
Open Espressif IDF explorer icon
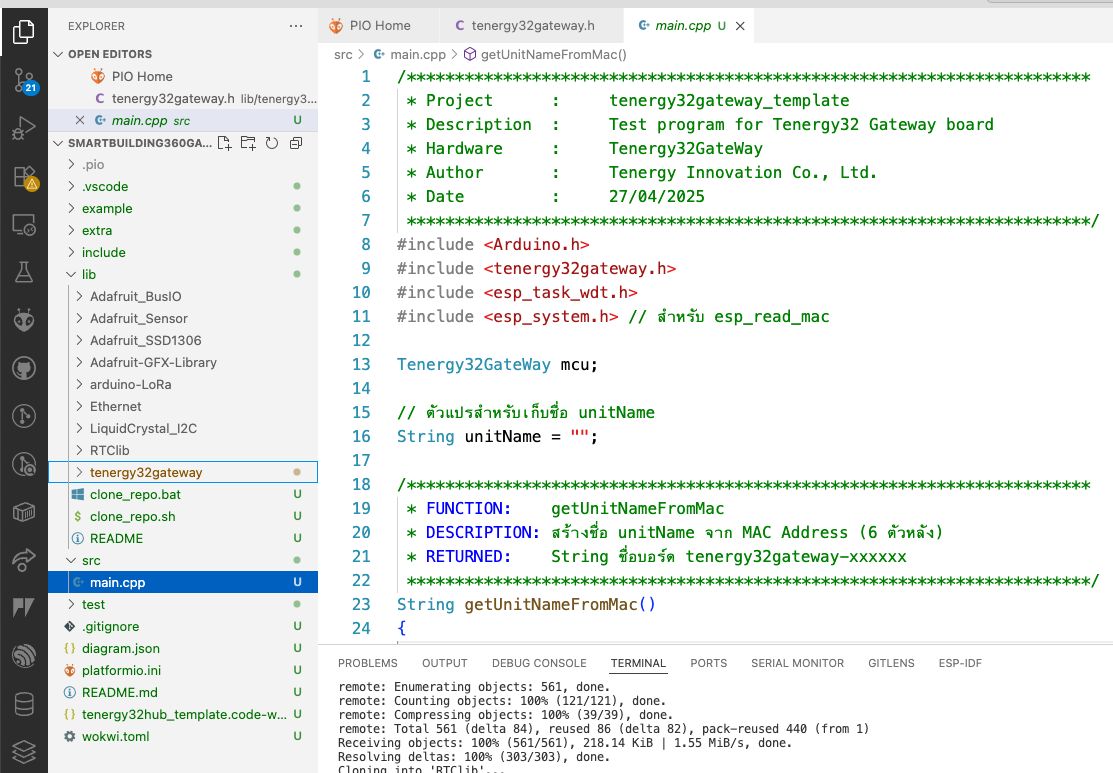coord(23,655)
